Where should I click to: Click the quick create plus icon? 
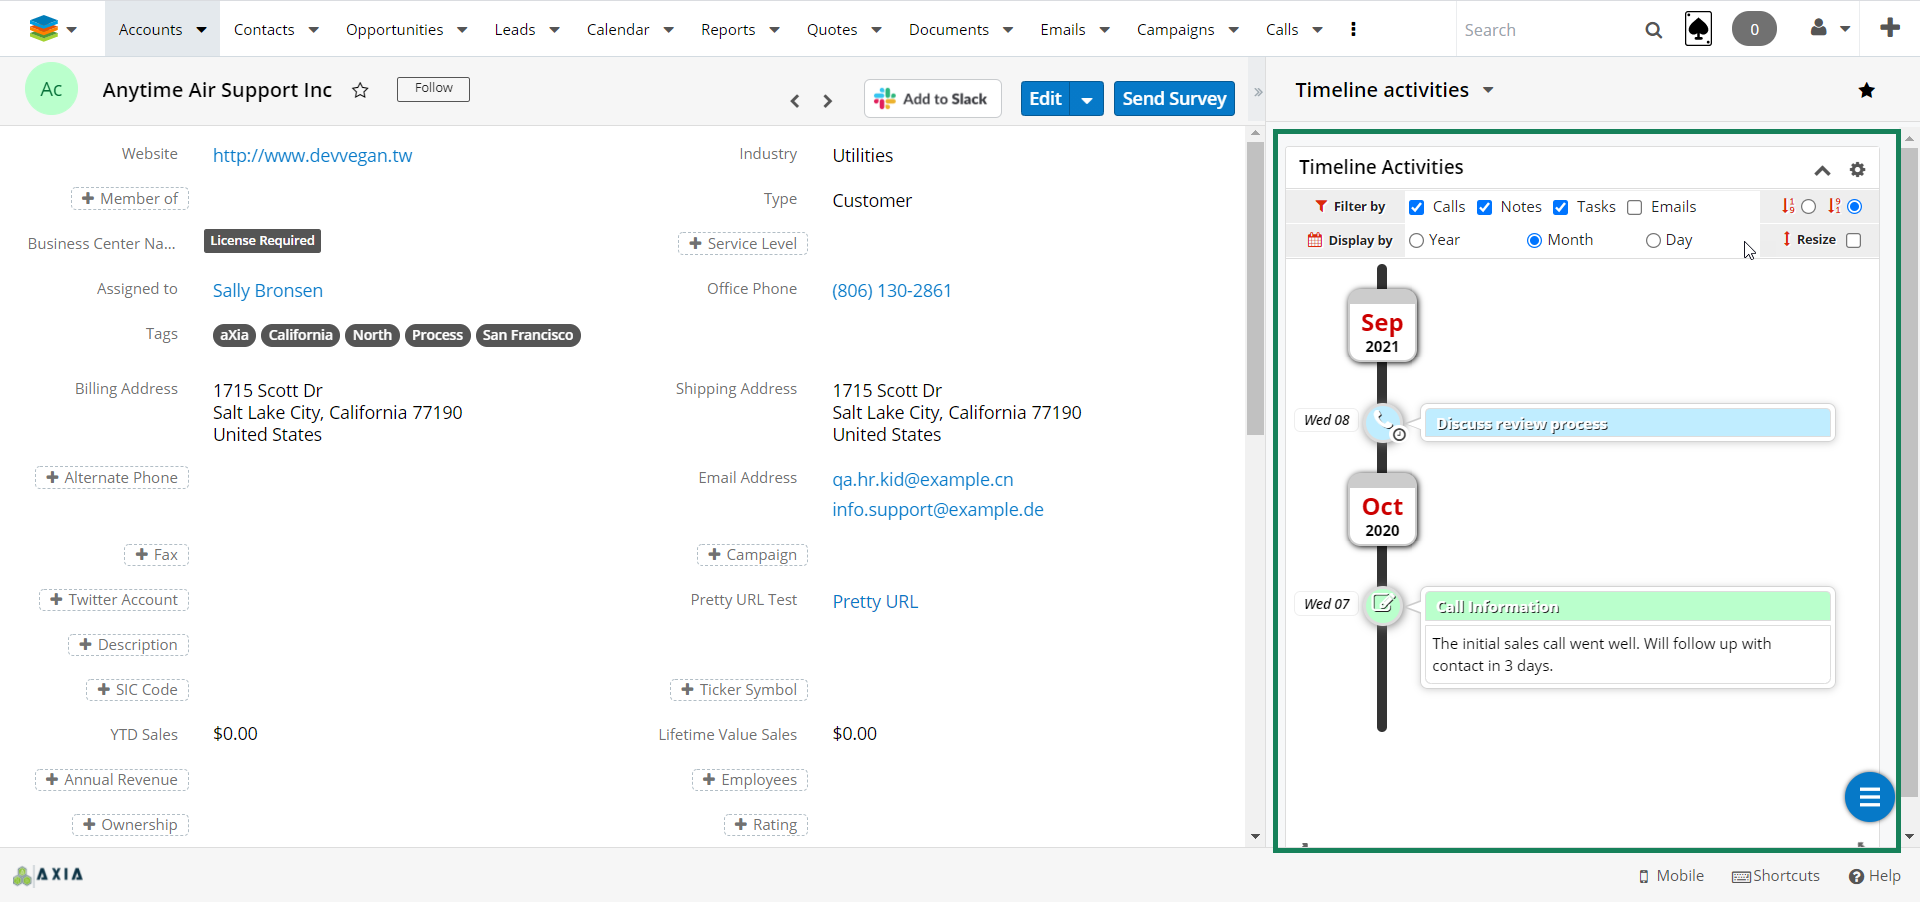[x=1889, y=28]
